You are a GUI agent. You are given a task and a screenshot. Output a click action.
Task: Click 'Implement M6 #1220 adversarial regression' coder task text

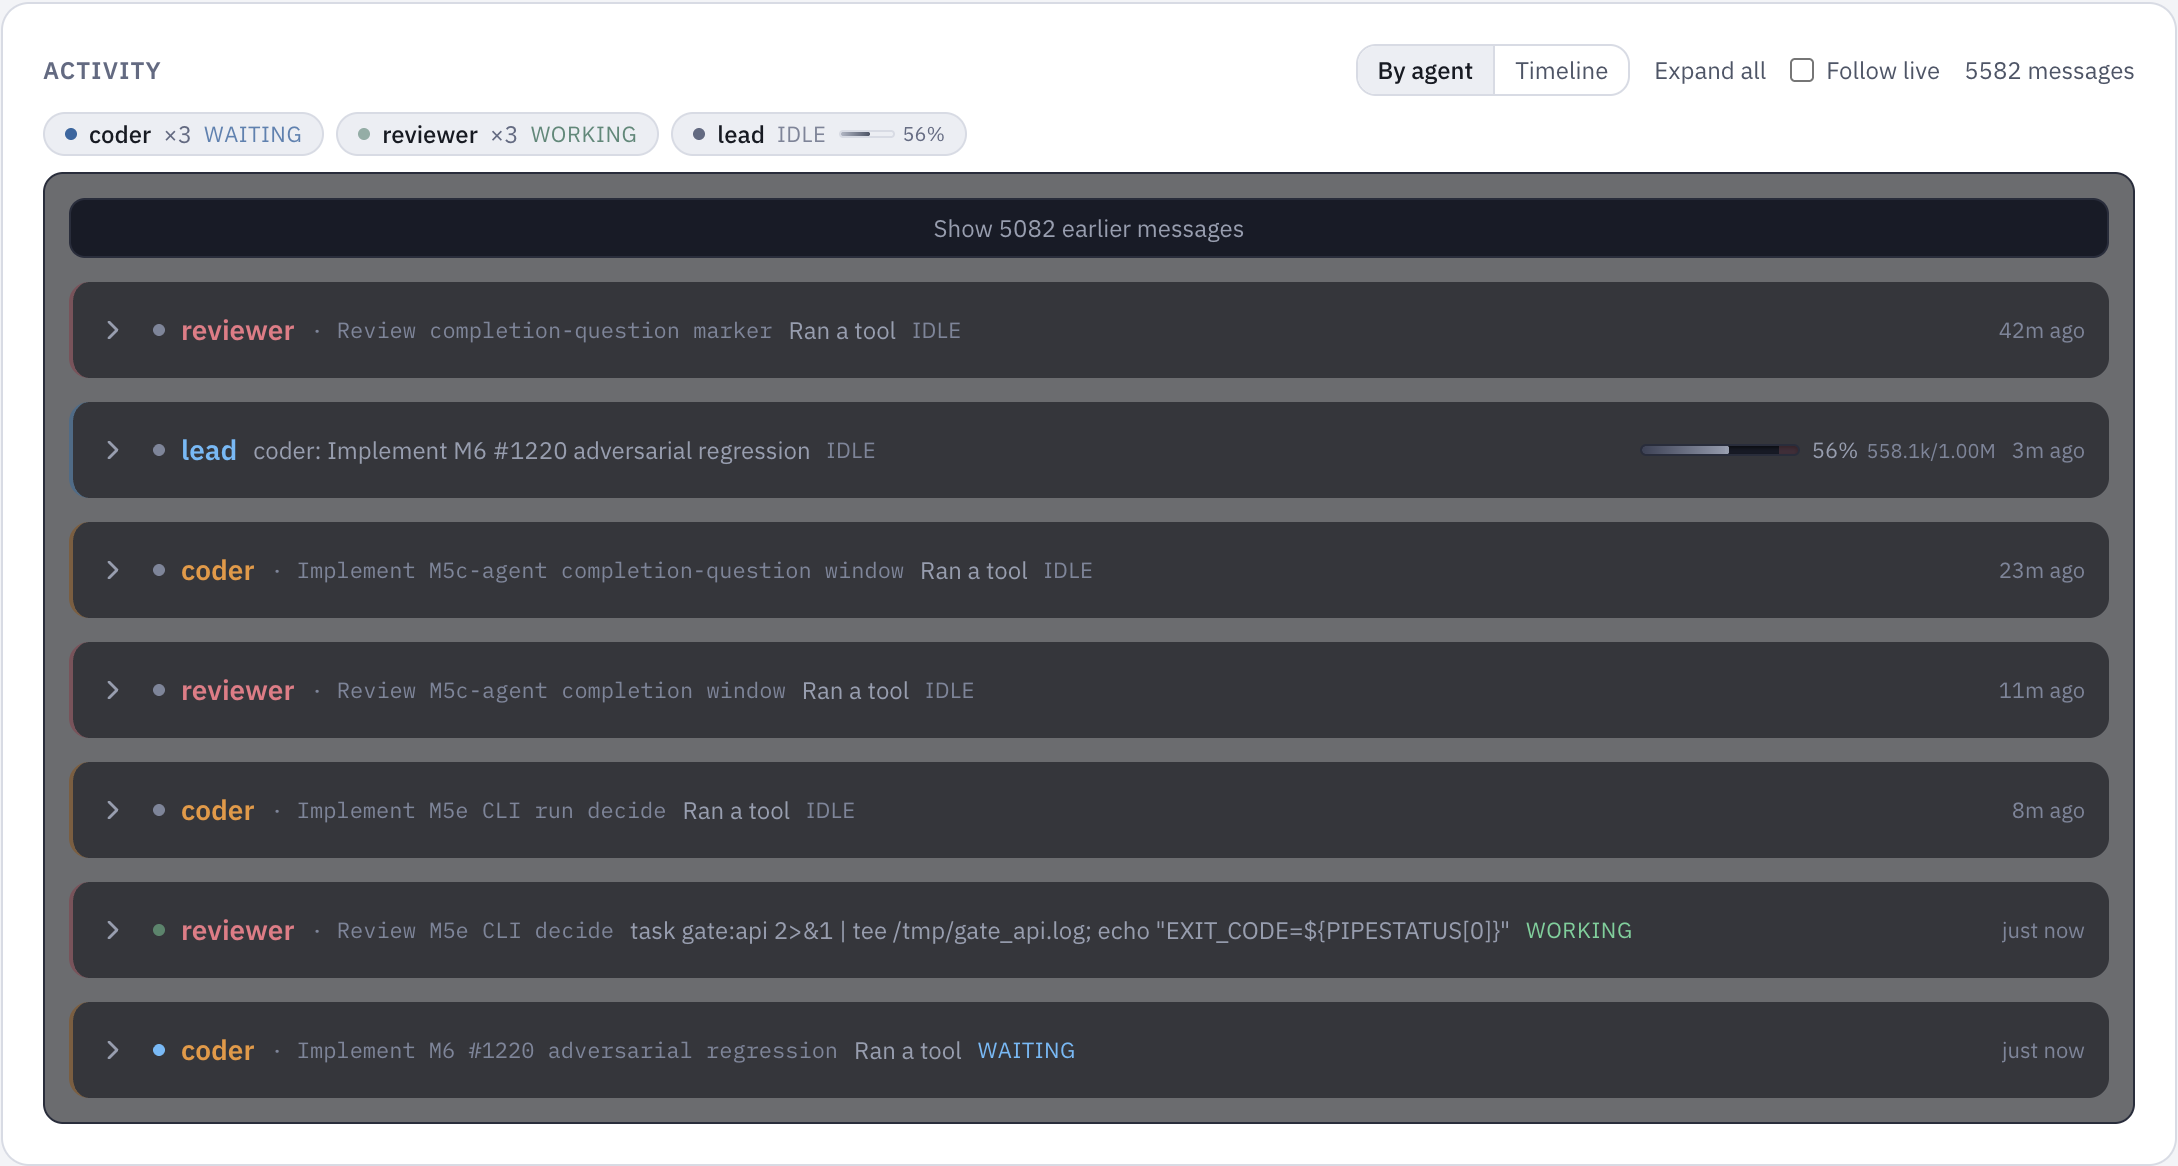point(567,1051)
